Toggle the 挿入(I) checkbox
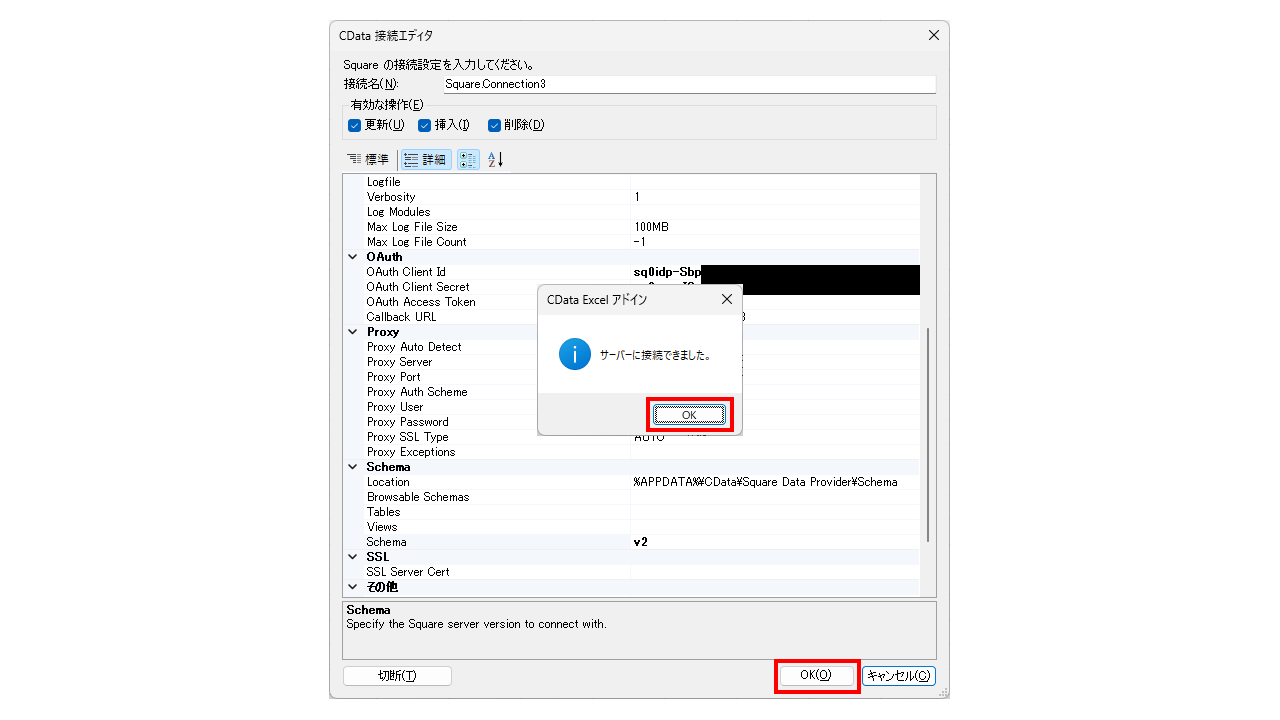The image size is (1280, 720). point(424,125)
